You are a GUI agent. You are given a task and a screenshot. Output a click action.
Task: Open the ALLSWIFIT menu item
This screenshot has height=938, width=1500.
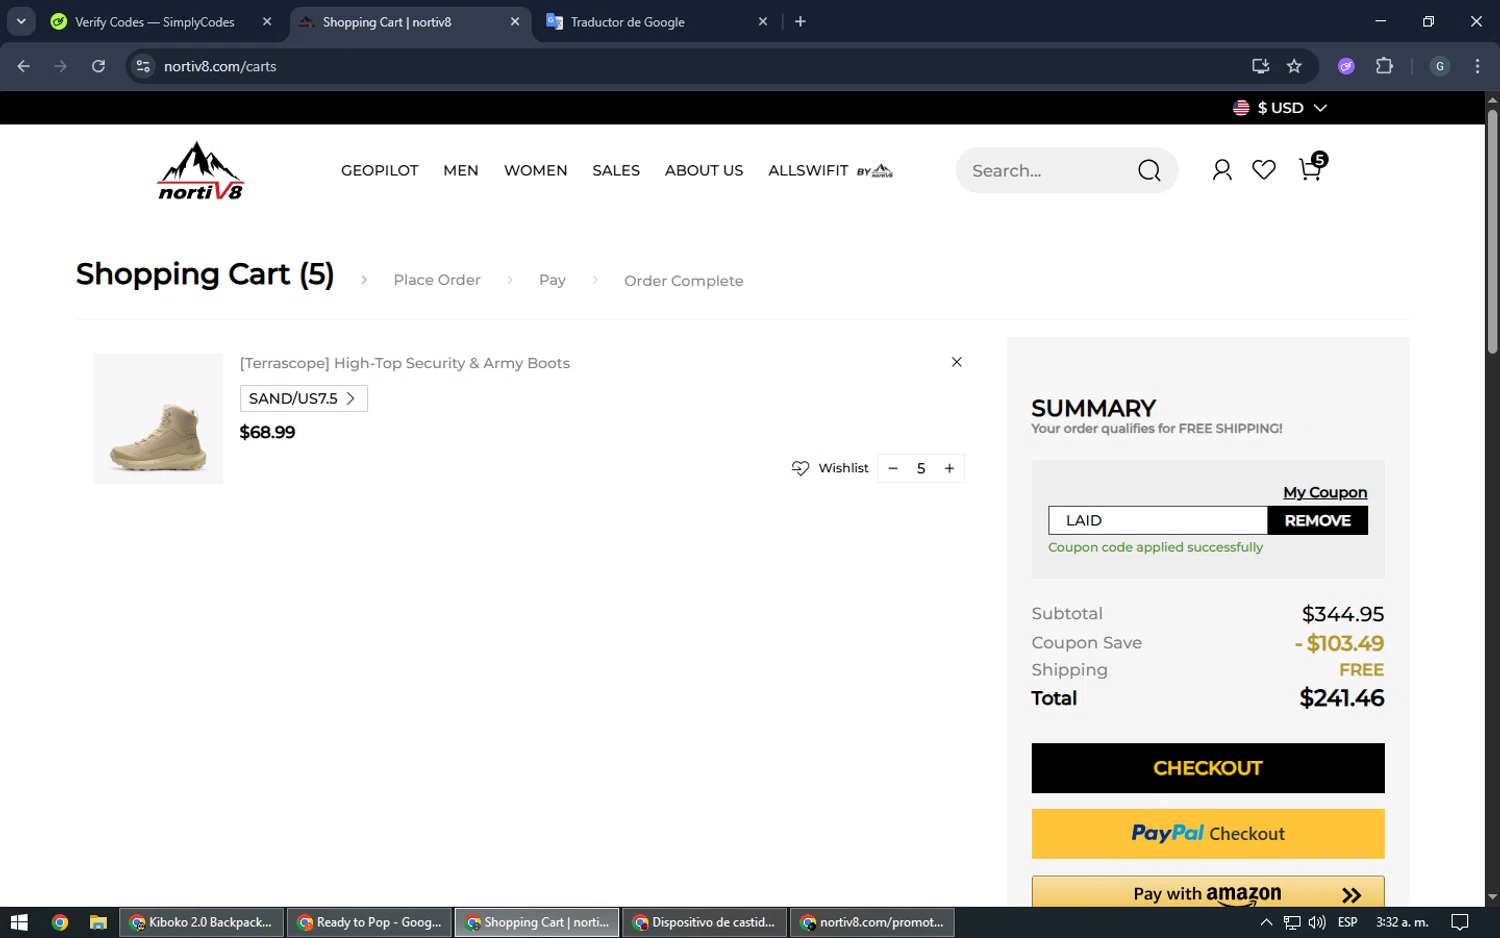coord(830,171)
